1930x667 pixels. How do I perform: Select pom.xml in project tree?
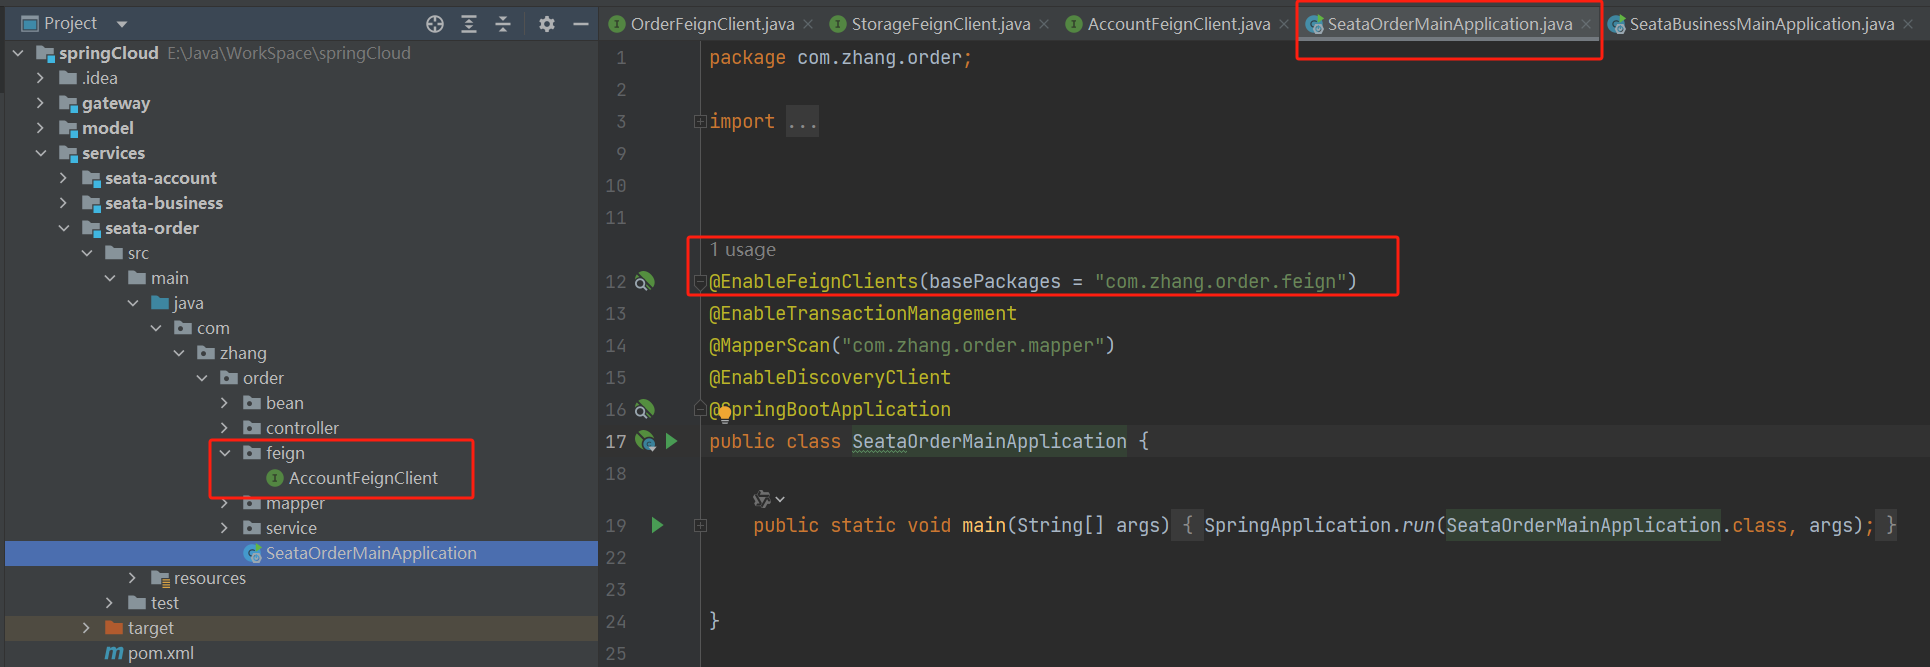(160, 653)
